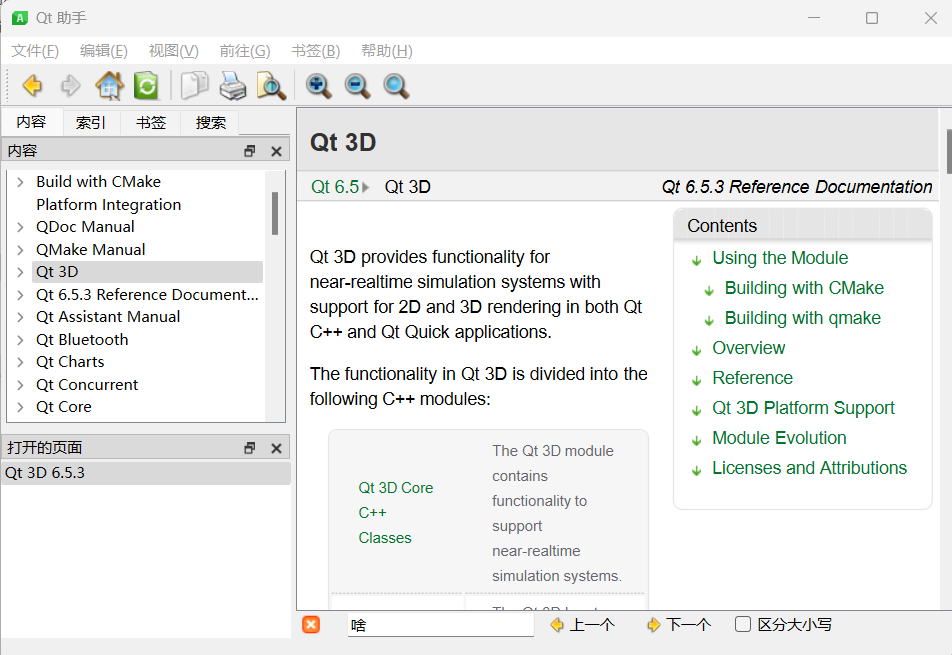This screenshot has width=952, height=655.
Task: Switch to the 索引 tab
Action: coord(91,123)
